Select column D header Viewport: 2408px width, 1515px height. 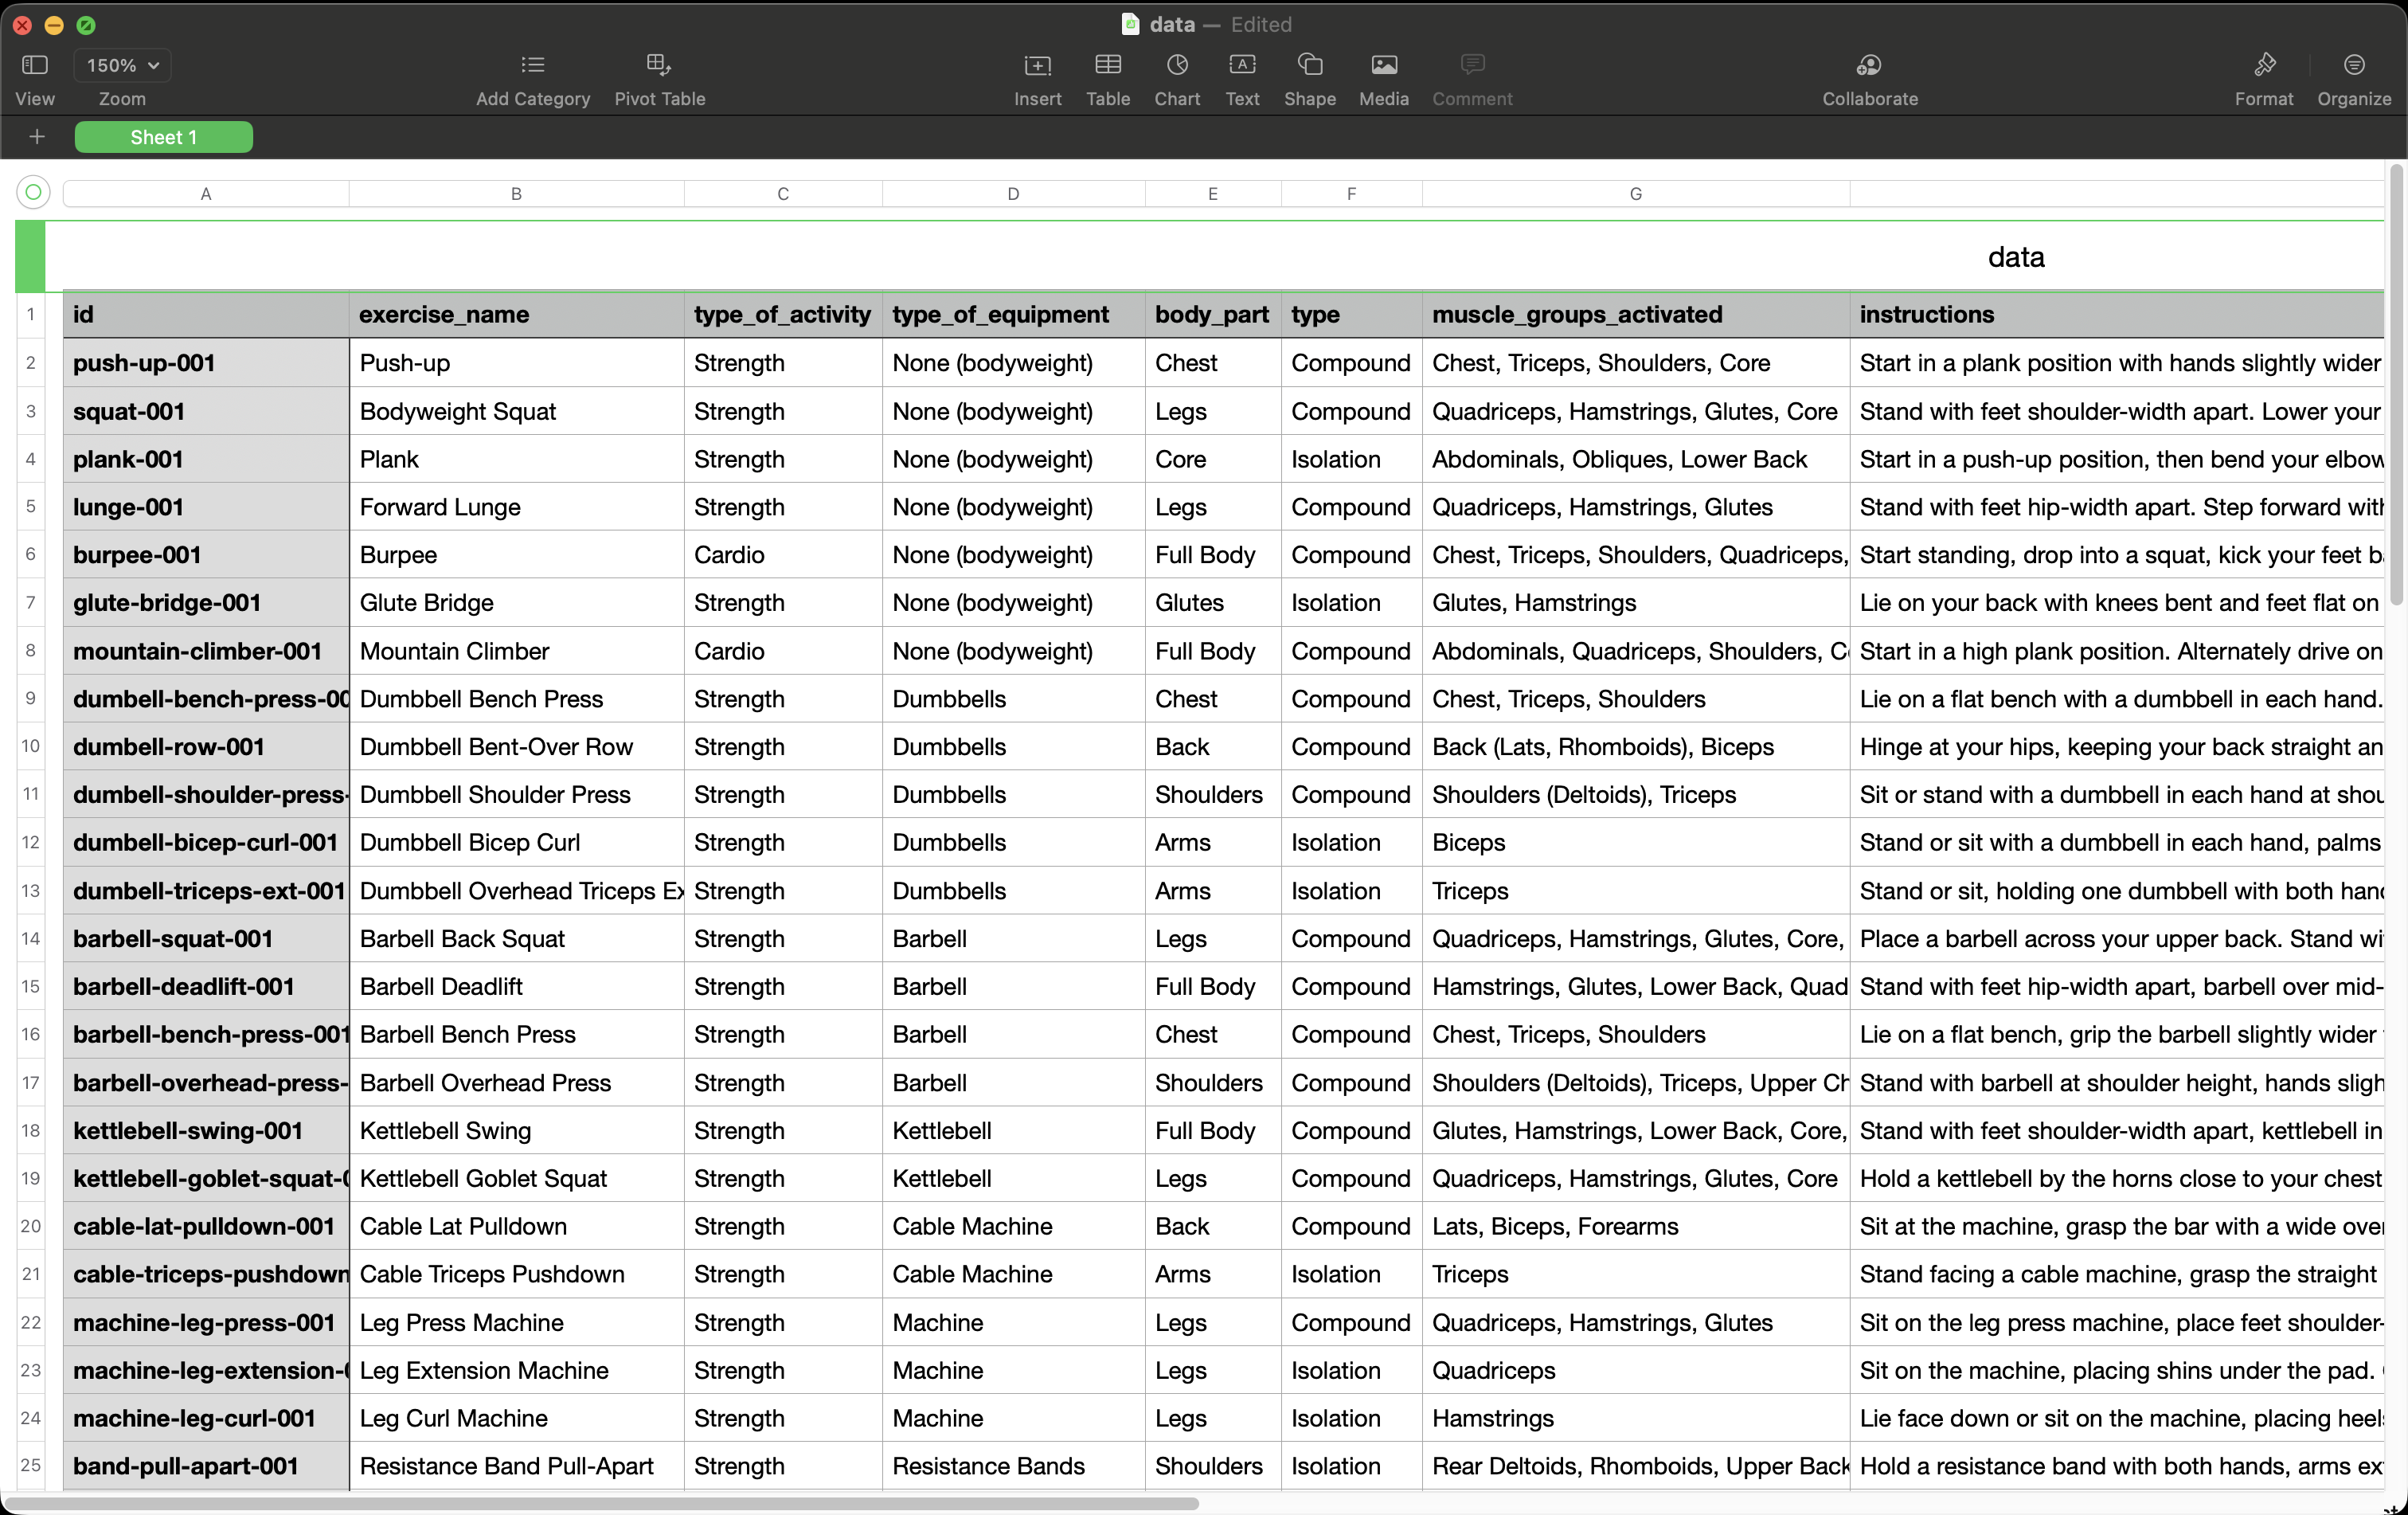click(1013, 194)
